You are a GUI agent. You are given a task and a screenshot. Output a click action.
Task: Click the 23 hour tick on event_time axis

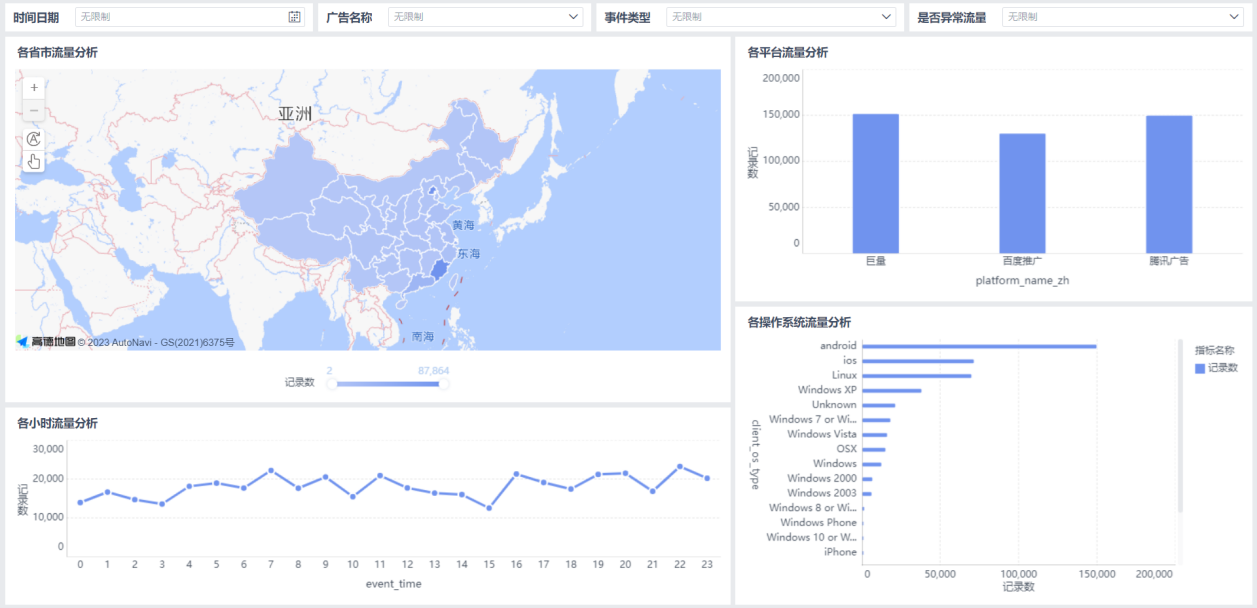[x=707, y=565]
